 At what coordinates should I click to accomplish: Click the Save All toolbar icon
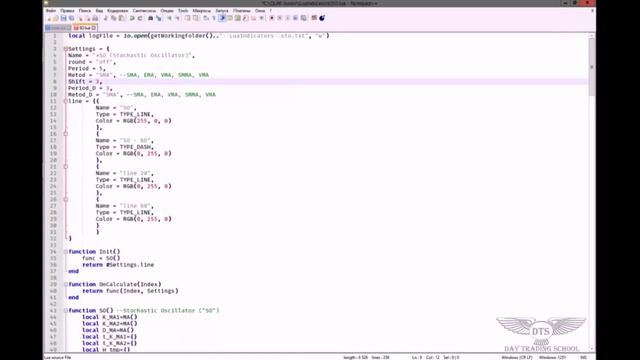click(71, 18)
